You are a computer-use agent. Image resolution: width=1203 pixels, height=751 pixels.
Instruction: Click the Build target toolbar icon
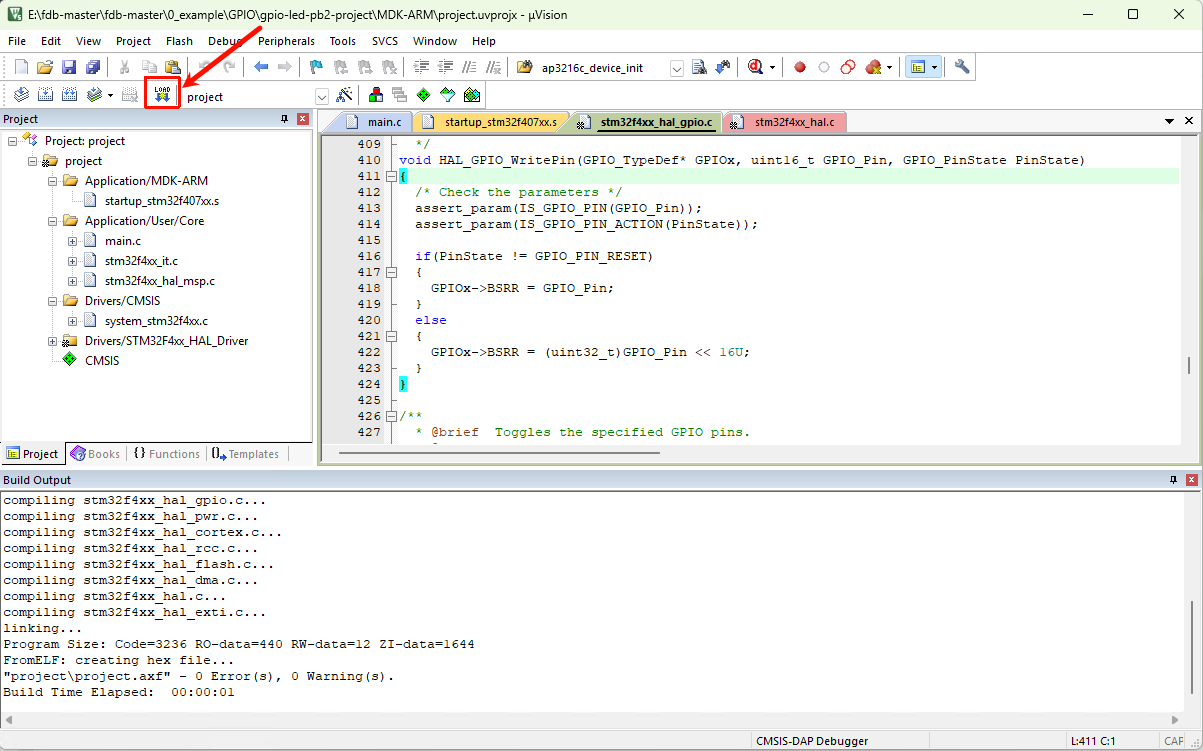(44, 95)
